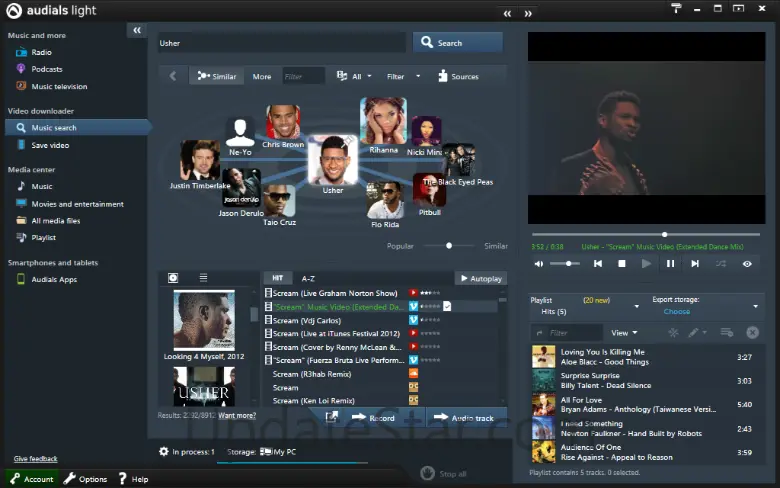Toggle checkbox on Scream Music Video result

(448, 306)
